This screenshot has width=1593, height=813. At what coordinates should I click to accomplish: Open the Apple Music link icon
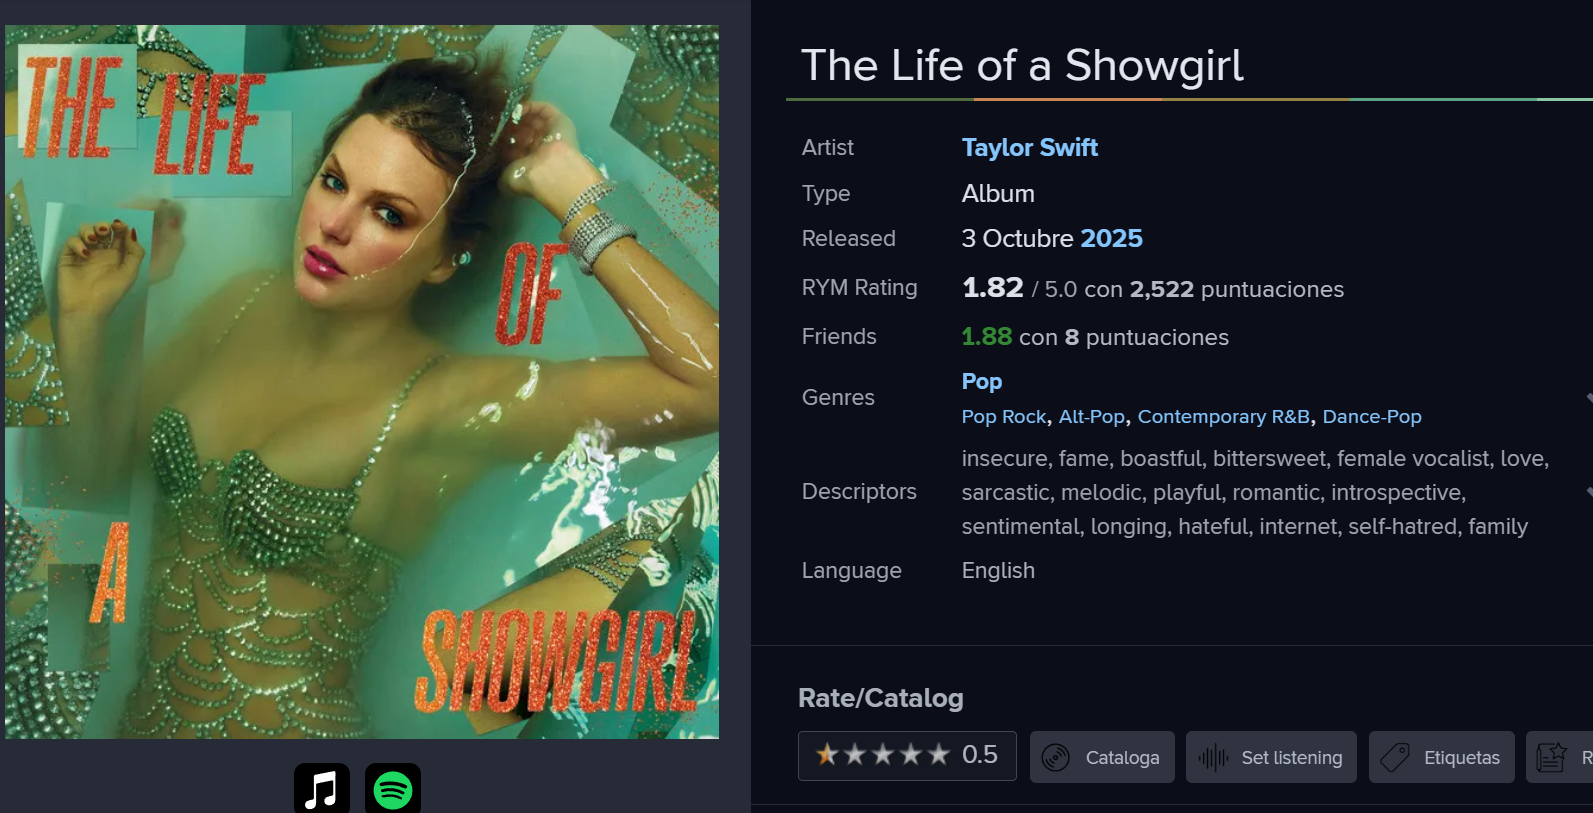coord(321,790)
